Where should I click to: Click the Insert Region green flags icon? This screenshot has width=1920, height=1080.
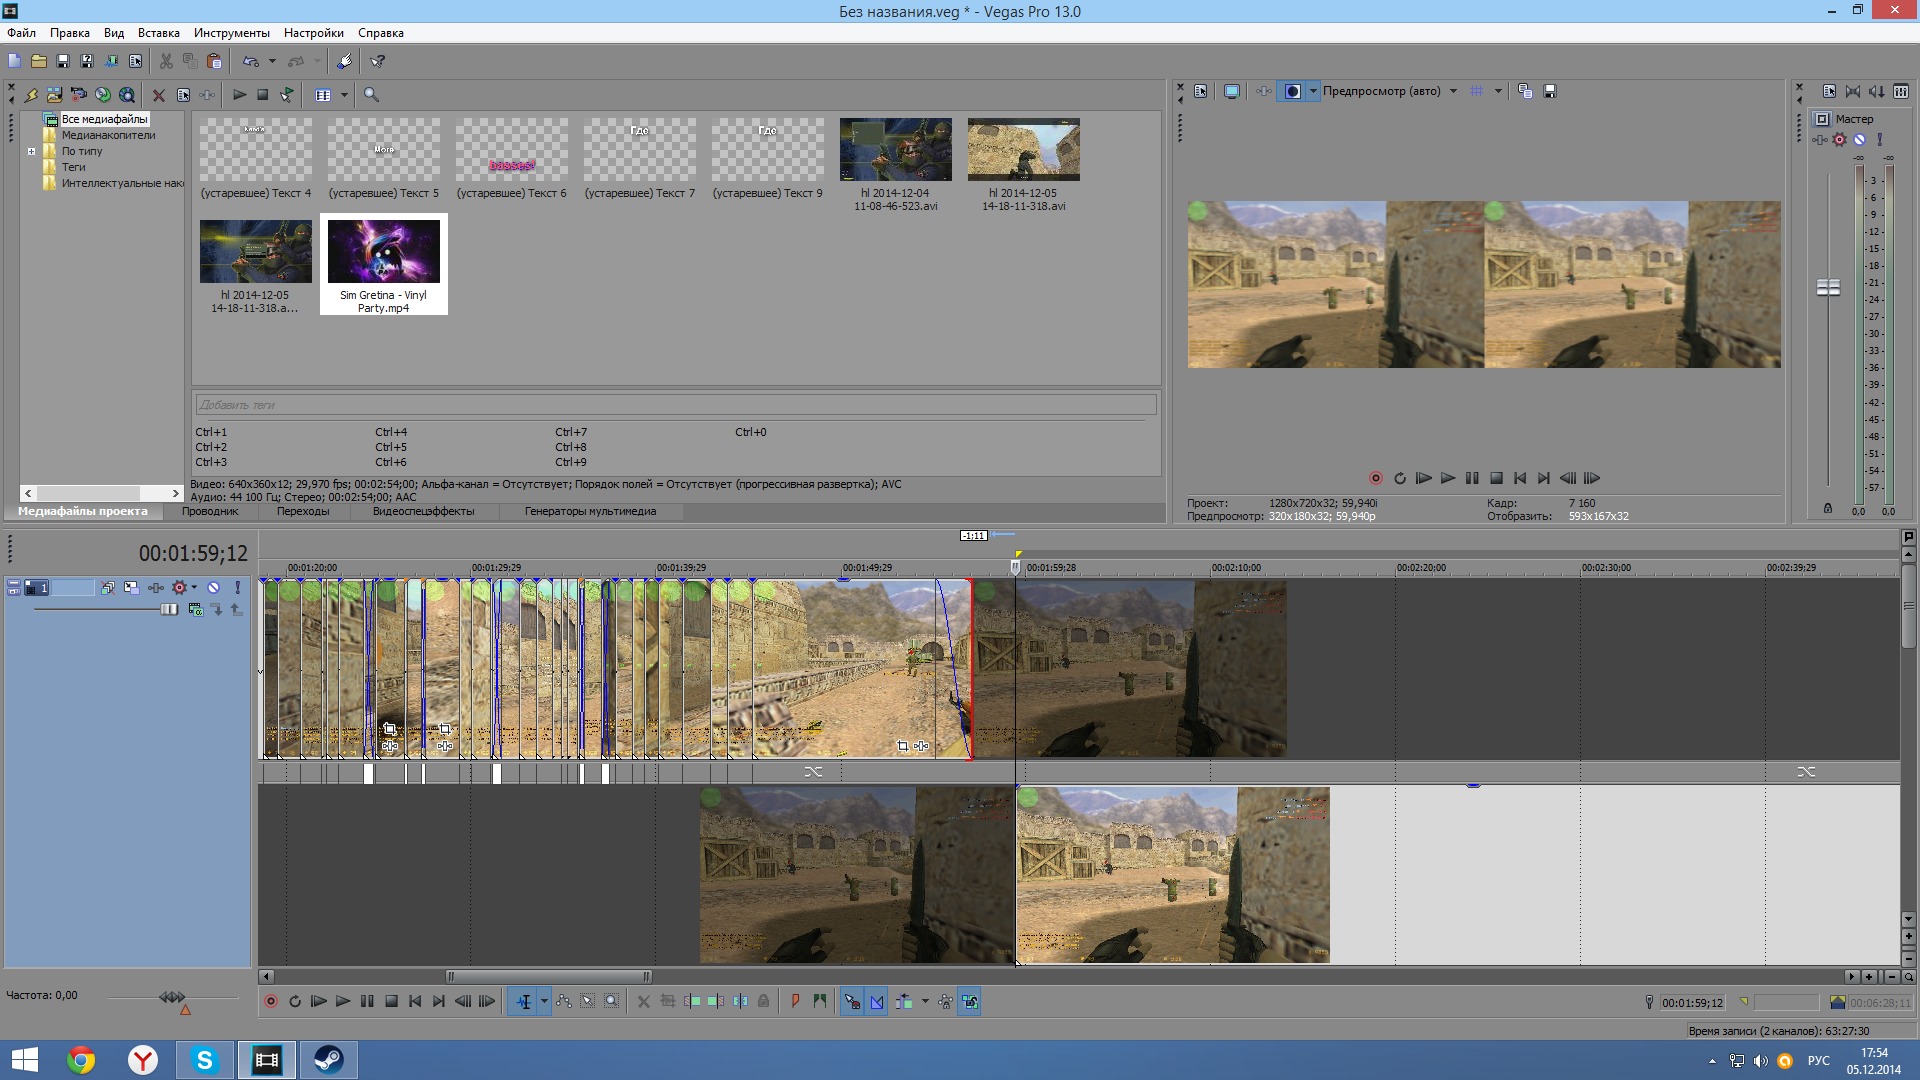pos(820,1001)
